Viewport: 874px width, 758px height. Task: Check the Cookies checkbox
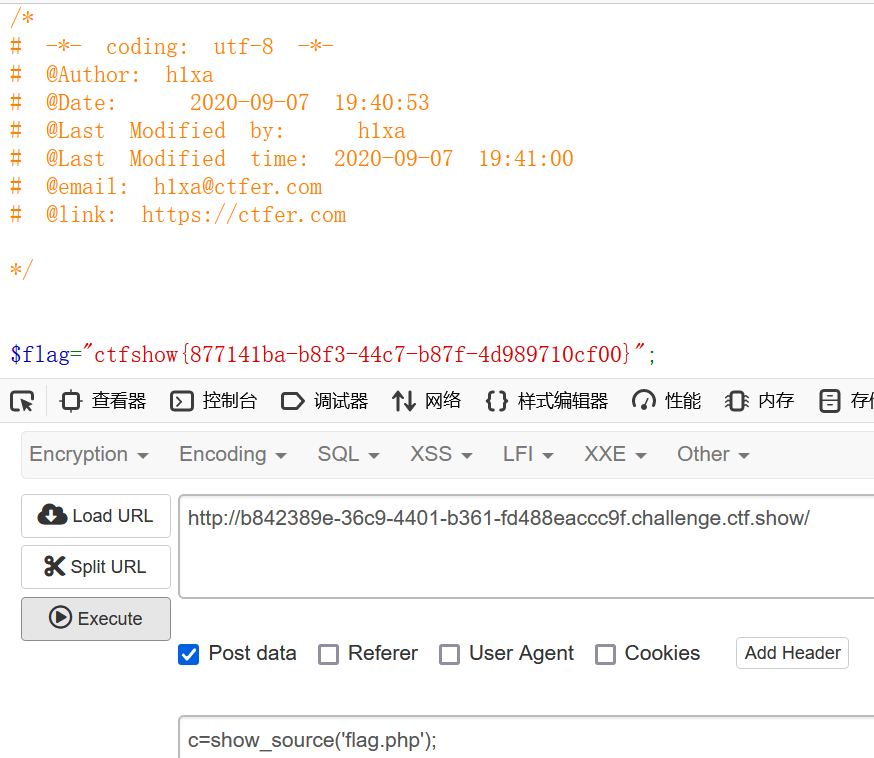(x=605, y=654)
